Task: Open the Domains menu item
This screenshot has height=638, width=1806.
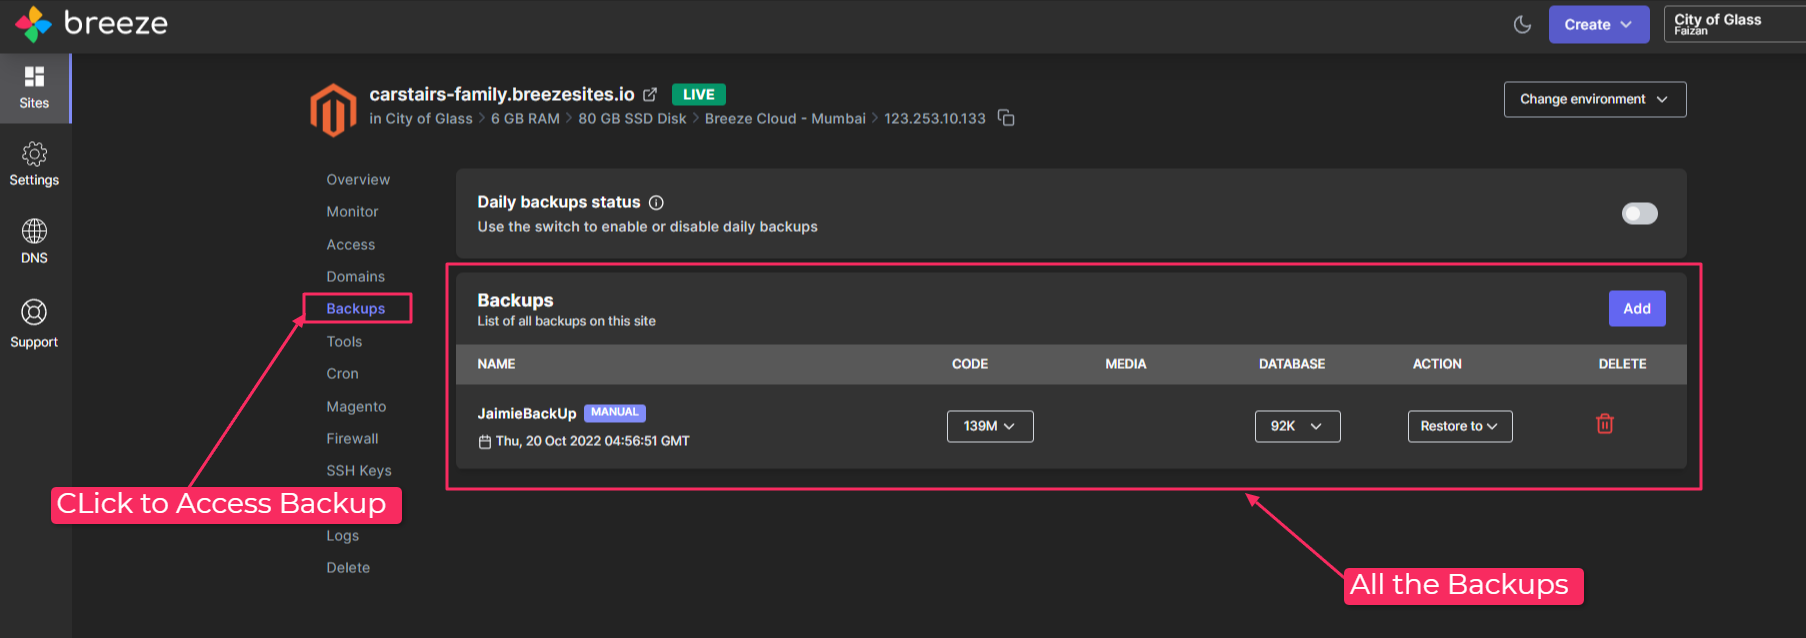Action: (x=355, y=277)
